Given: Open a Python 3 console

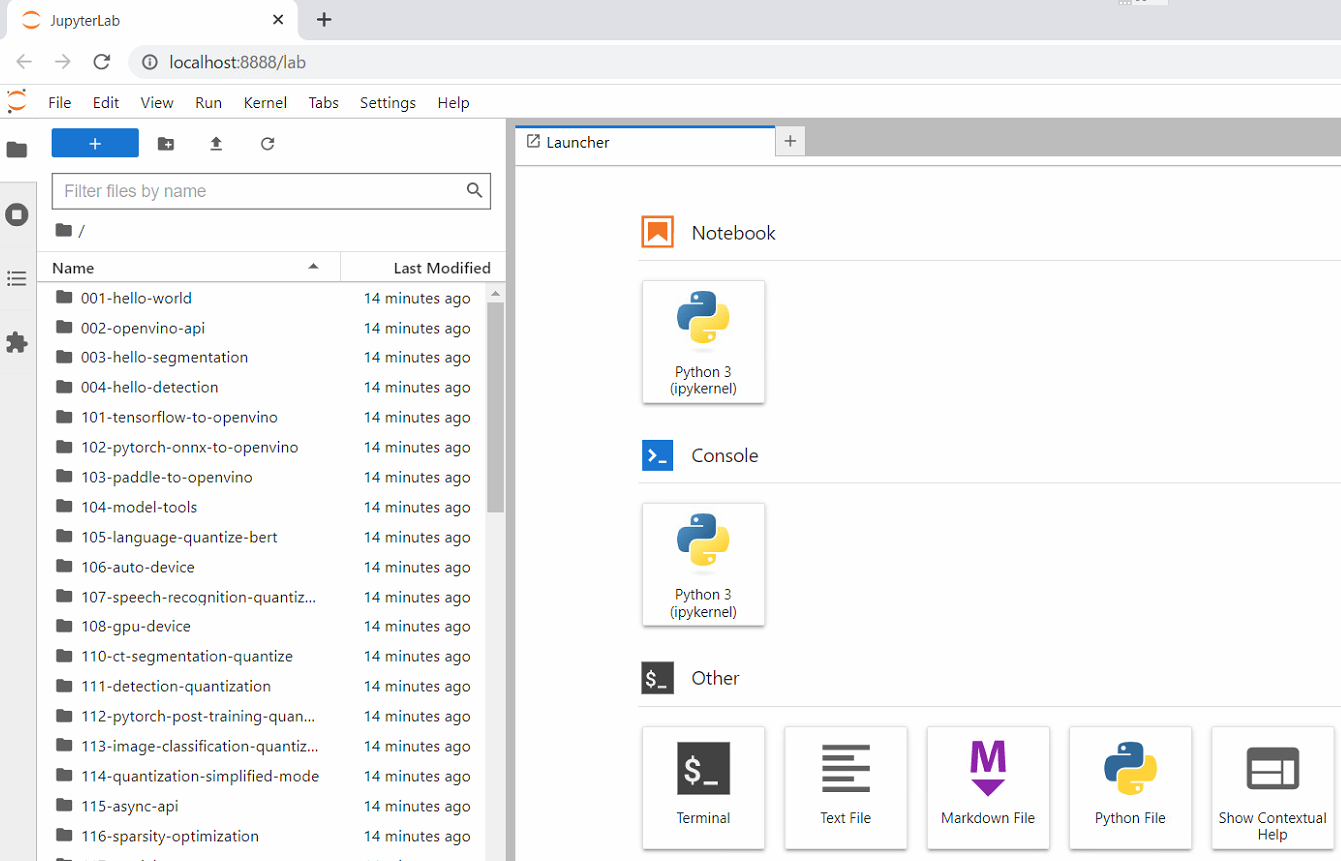Looking at the screenshot, I should pos(703,564).
